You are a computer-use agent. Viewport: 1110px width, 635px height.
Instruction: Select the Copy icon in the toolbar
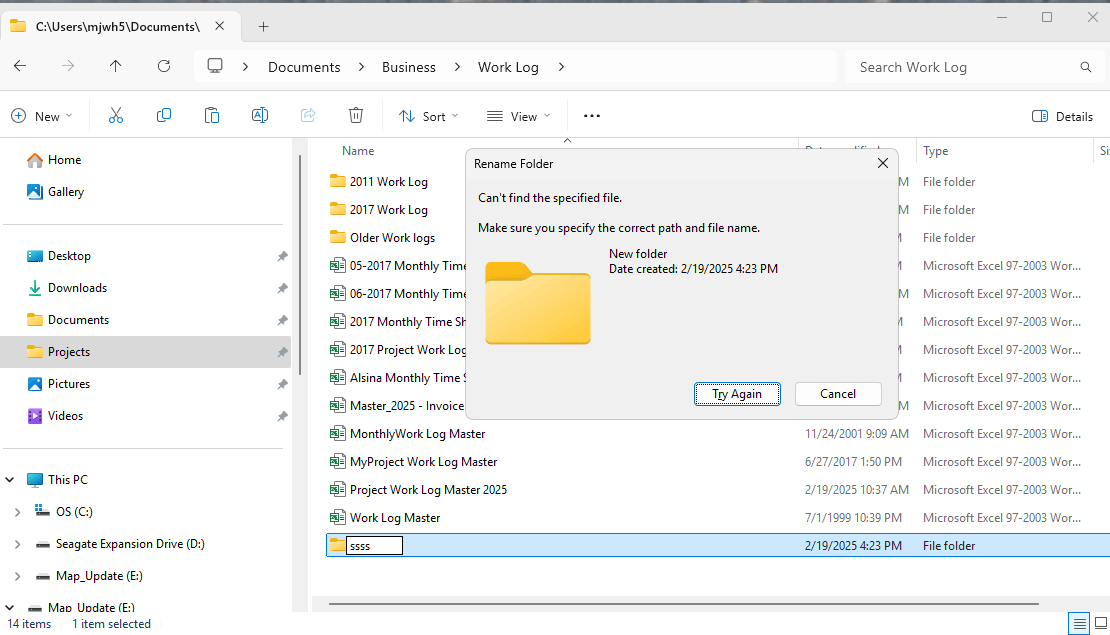164,115
